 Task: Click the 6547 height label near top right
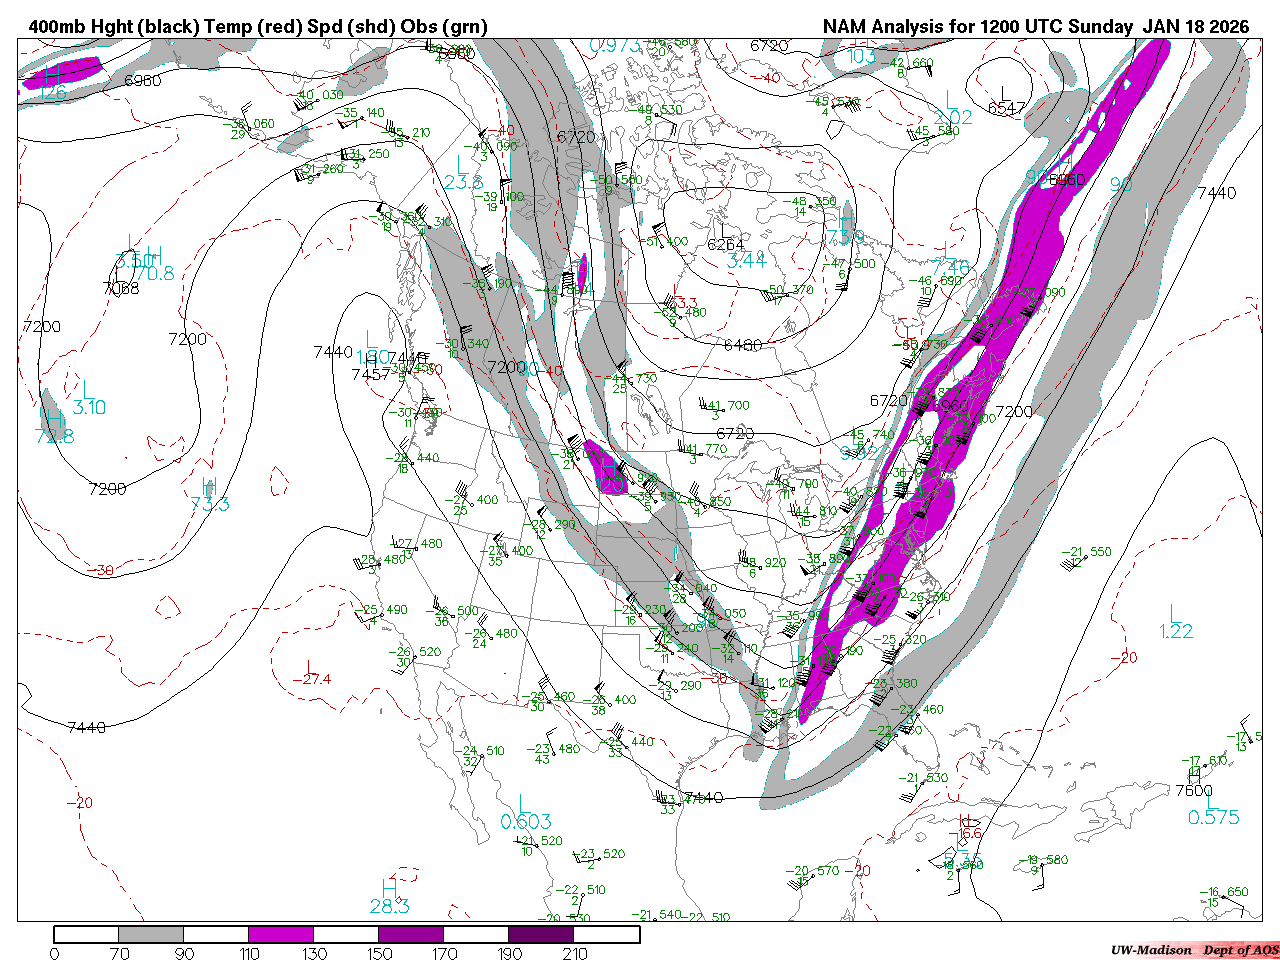tap(1007, 108)
